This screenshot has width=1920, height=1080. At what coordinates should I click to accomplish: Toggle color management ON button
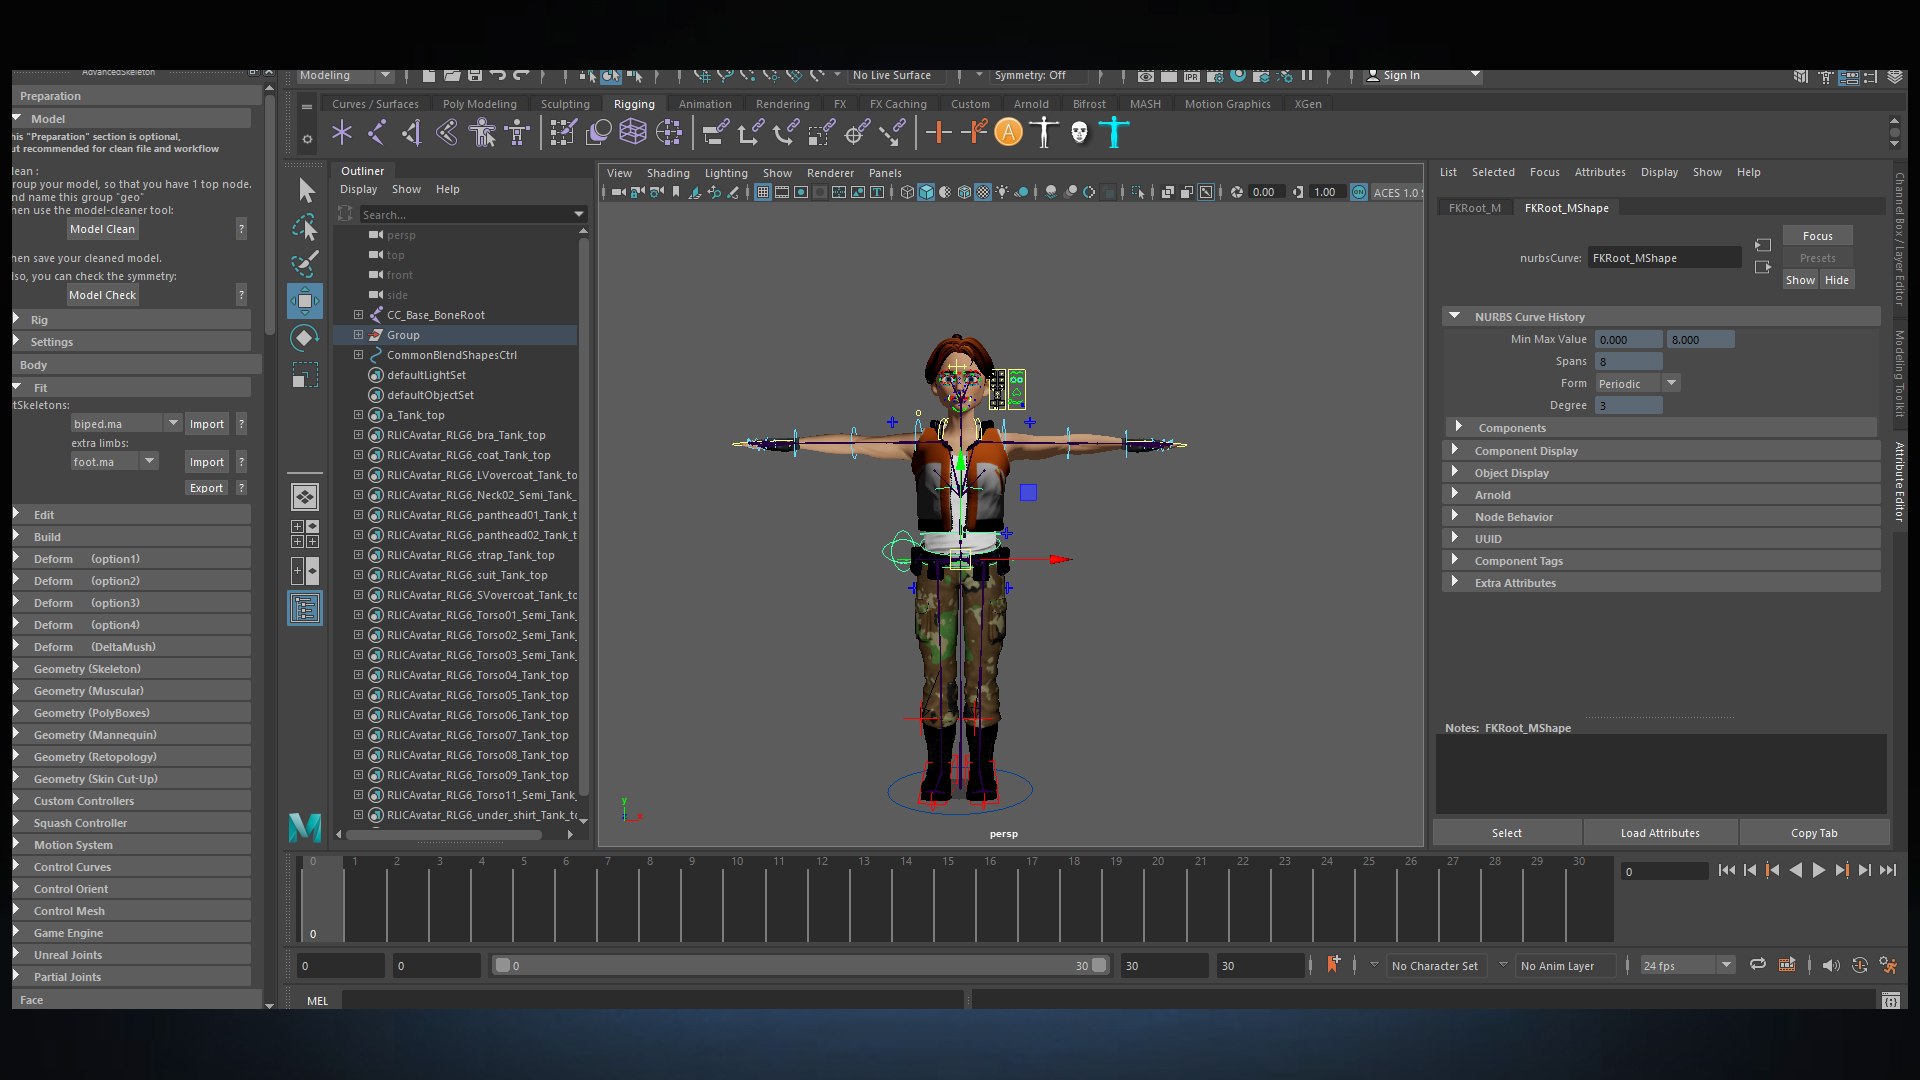click(1359, 192)
